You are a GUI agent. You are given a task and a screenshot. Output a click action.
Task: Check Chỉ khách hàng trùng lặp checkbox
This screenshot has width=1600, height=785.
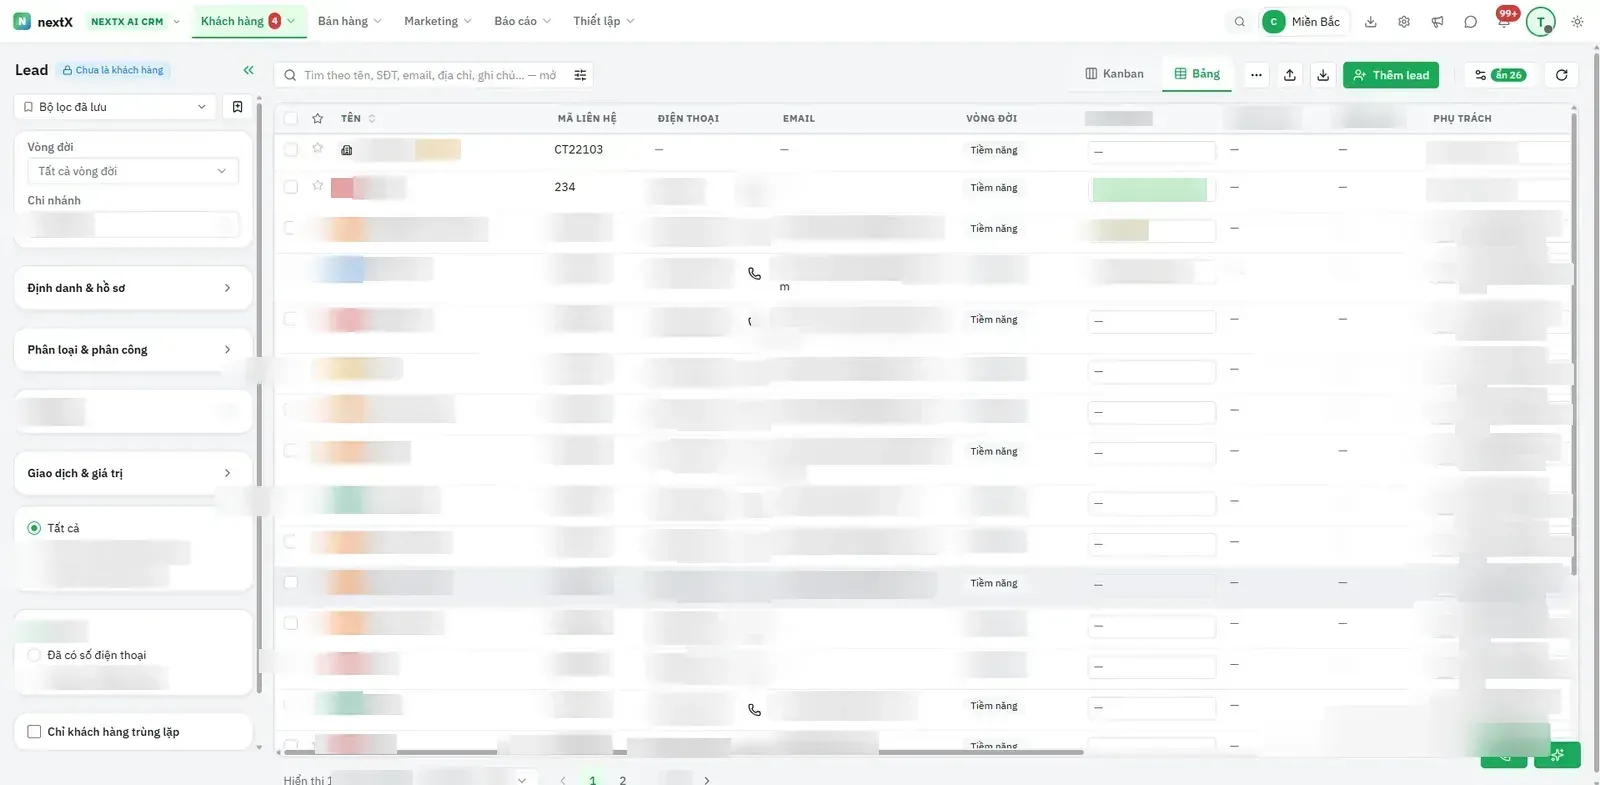click(34, 731)
